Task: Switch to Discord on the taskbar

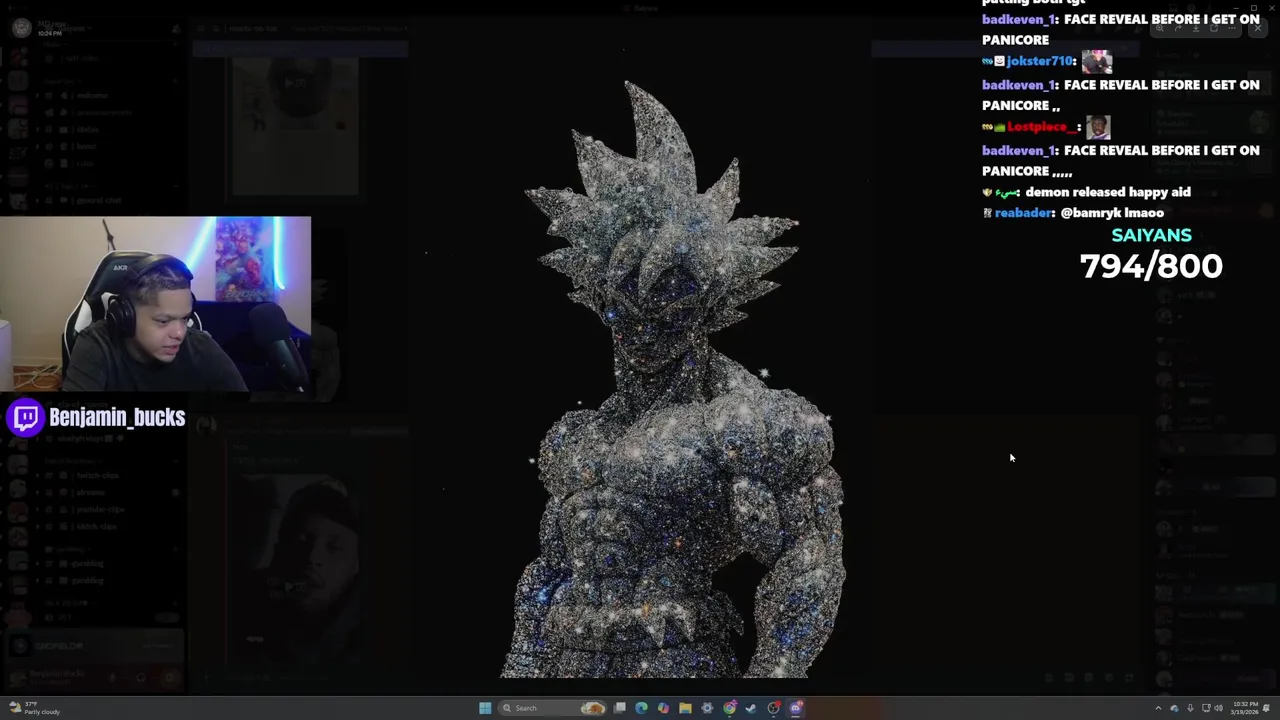Action: [x=796, y=708]
